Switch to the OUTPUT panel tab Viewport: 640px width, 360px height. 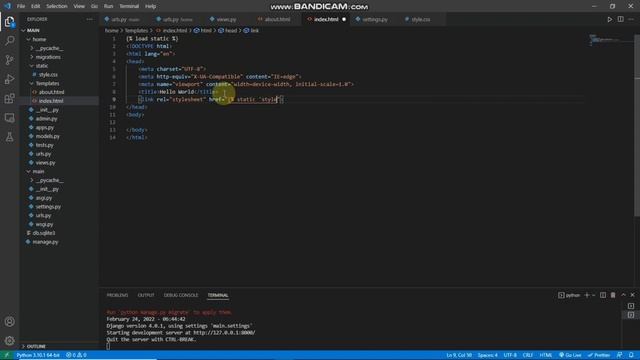[146, 295]
